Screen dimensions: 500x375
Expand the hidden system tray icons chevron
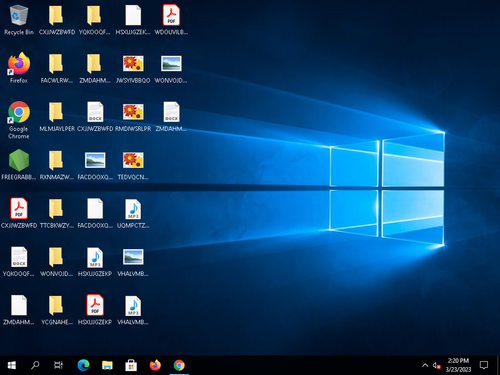(425, 365)
